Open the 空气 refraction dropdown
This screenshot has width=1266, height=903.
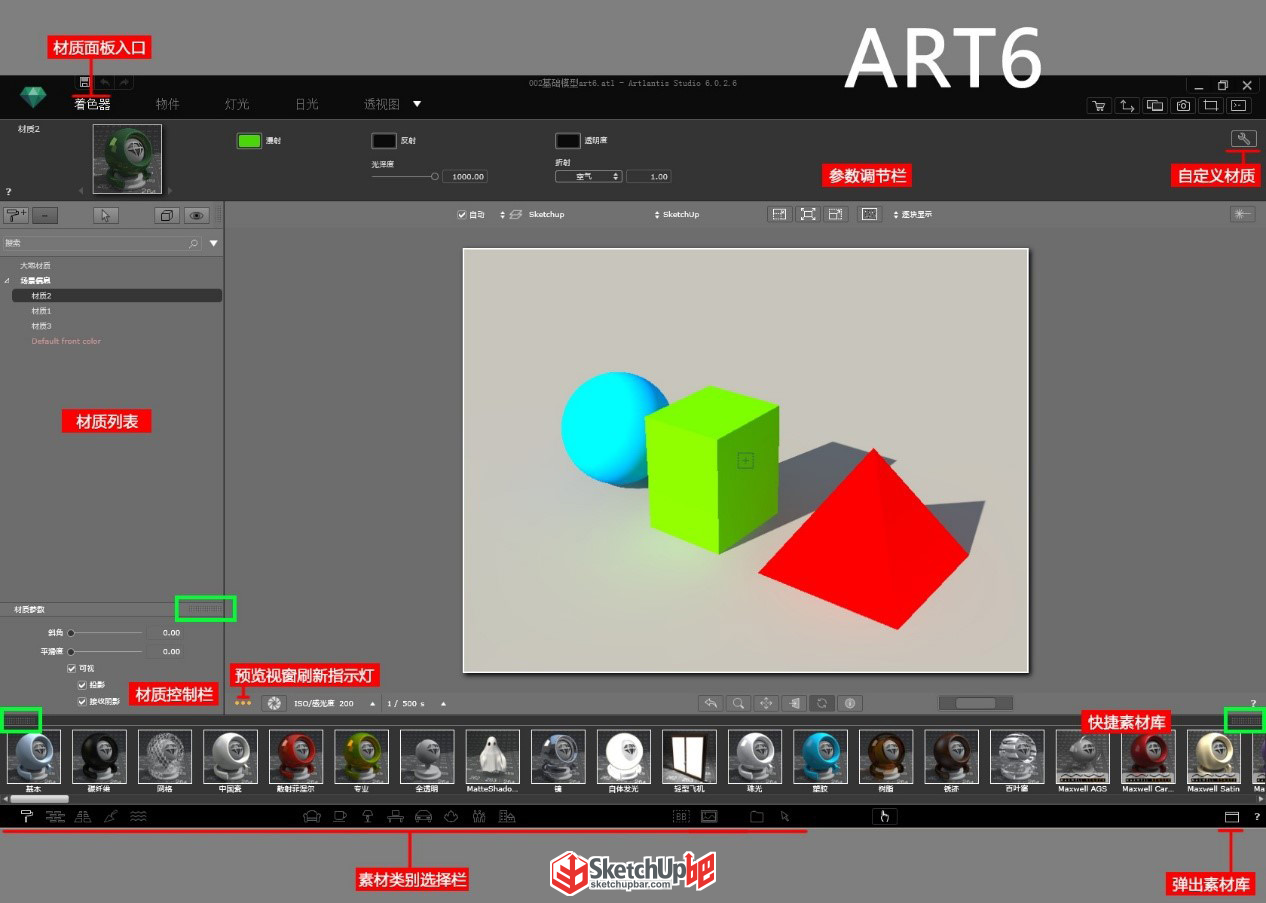(x=589, y=176)
